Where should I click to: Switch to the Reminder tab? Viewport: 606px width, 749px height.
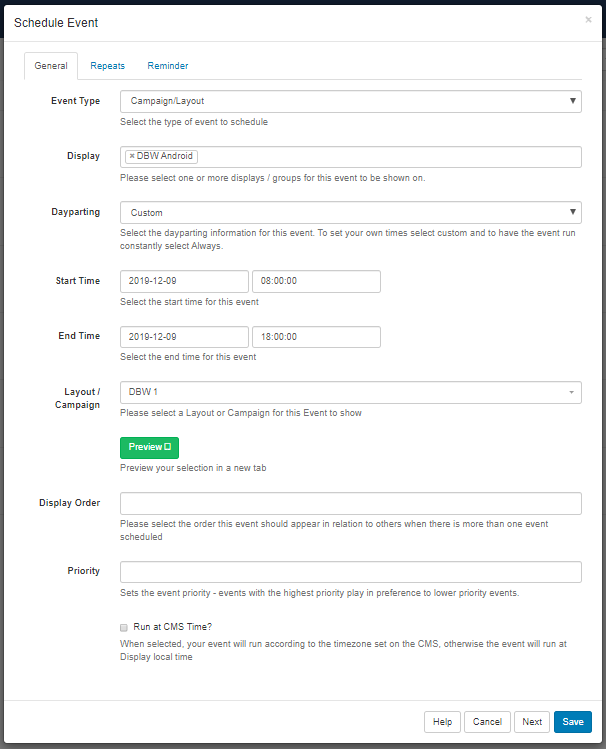tap(168, 66)
